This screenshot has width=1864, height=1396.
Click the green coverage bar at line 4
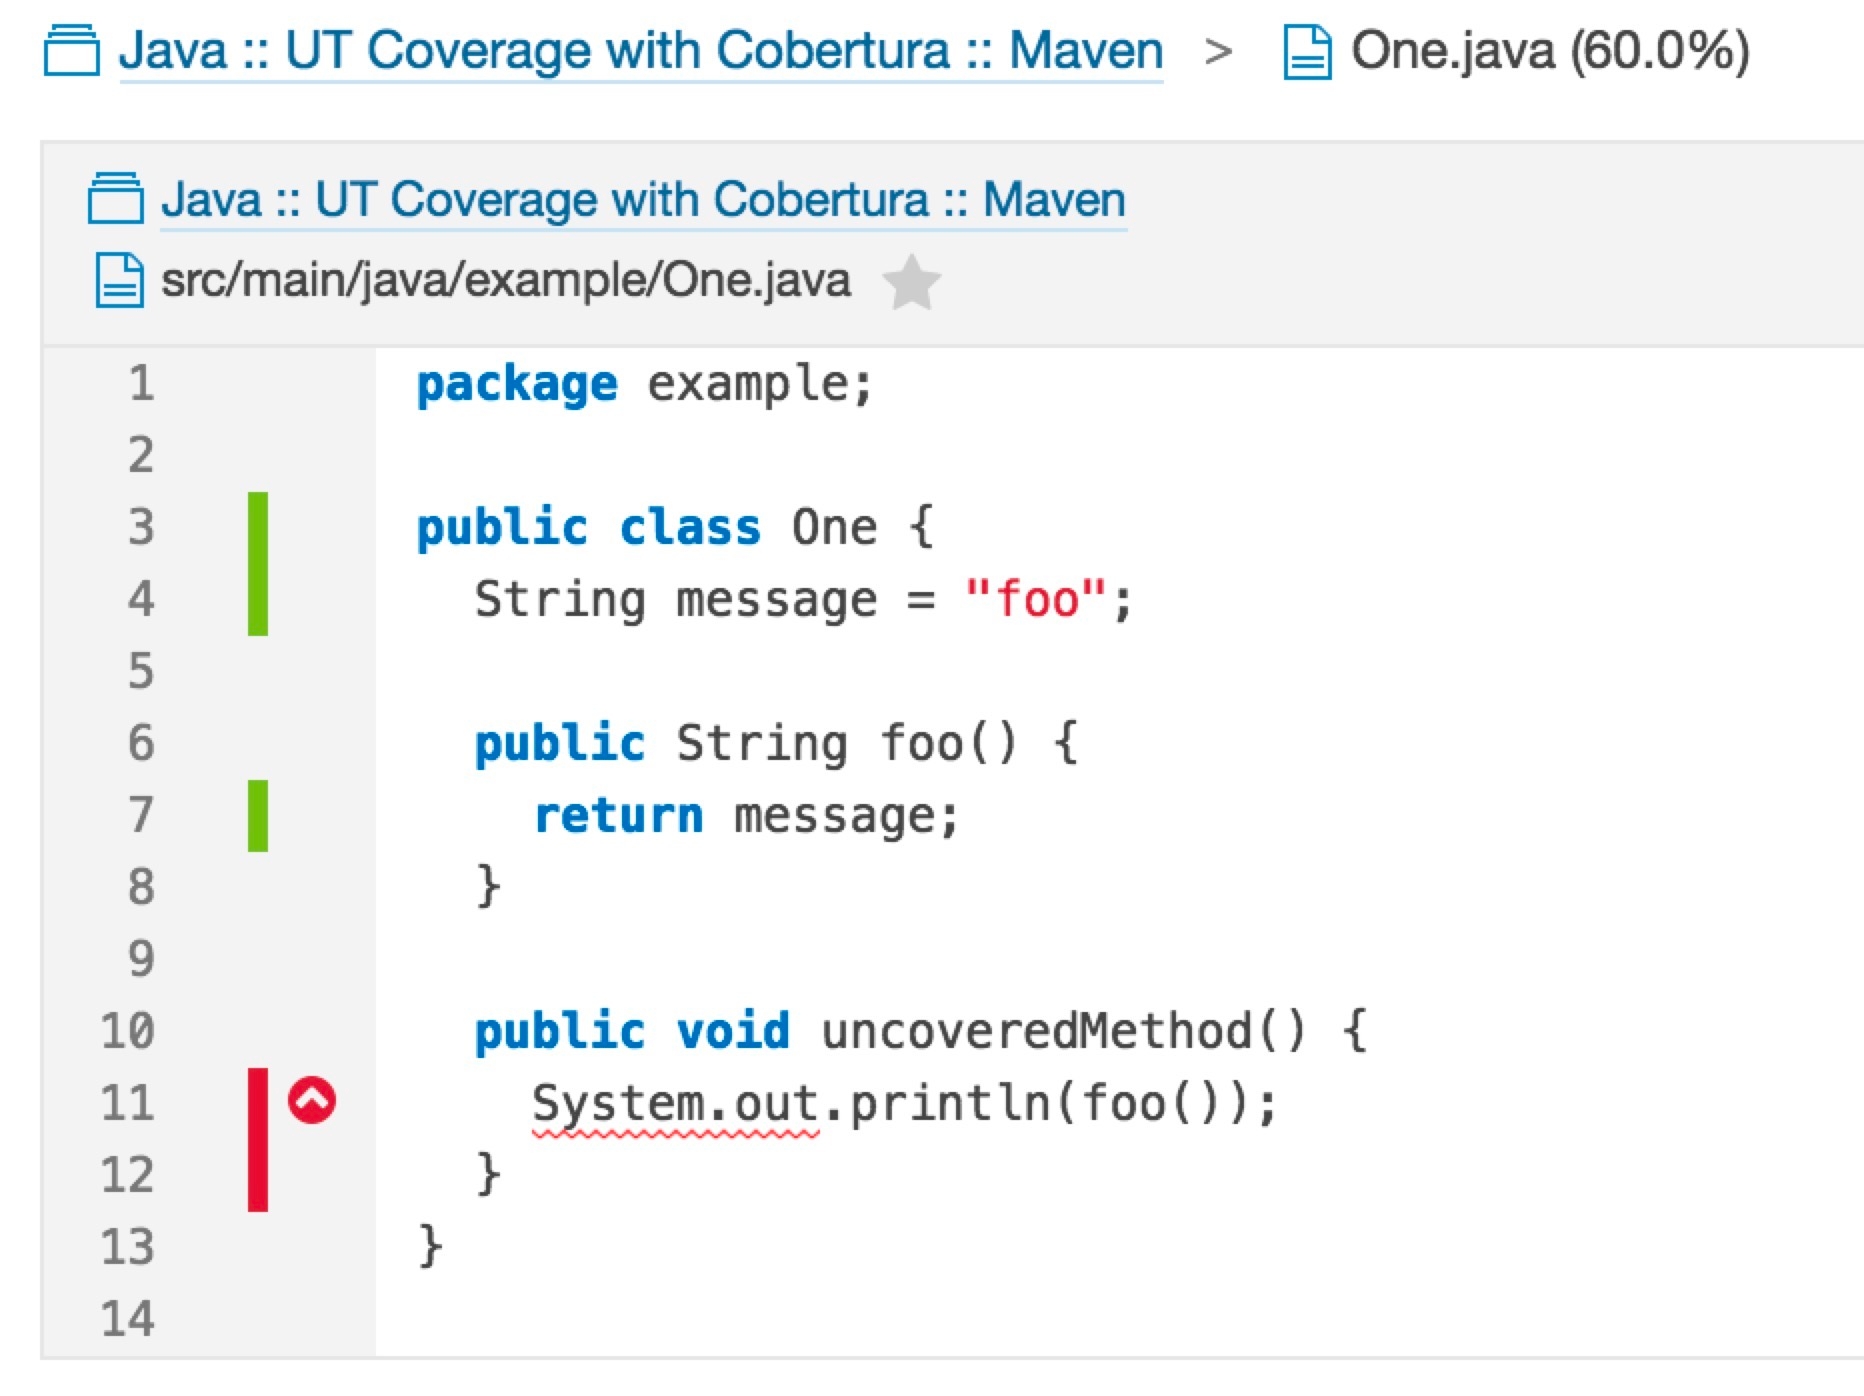[x=258, y=599]
